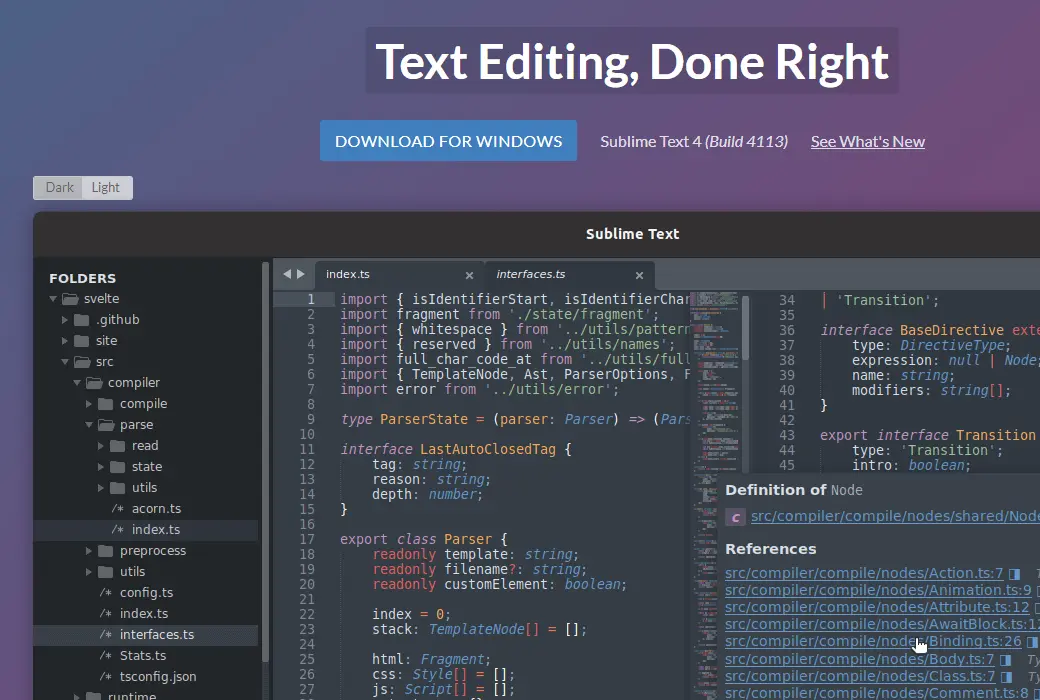The height and width of the screenshot is (700, 1040).
Task: Click the file icon beside config.ts
Action: [105, 593]
